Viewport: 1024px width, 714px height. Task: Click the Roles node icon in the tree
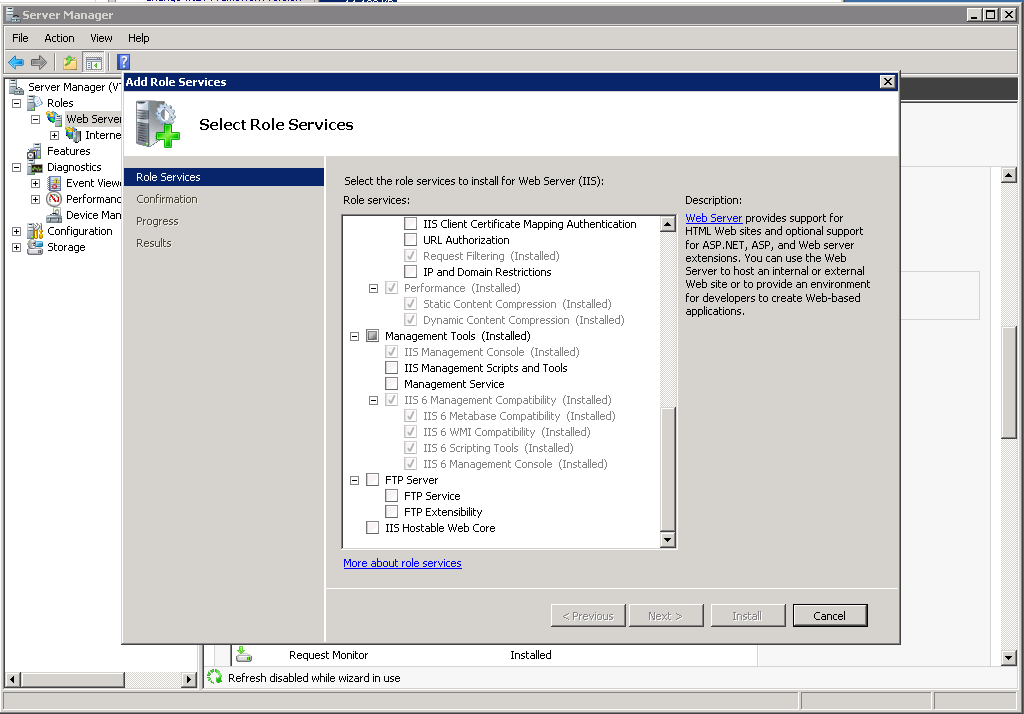point(35,103)
